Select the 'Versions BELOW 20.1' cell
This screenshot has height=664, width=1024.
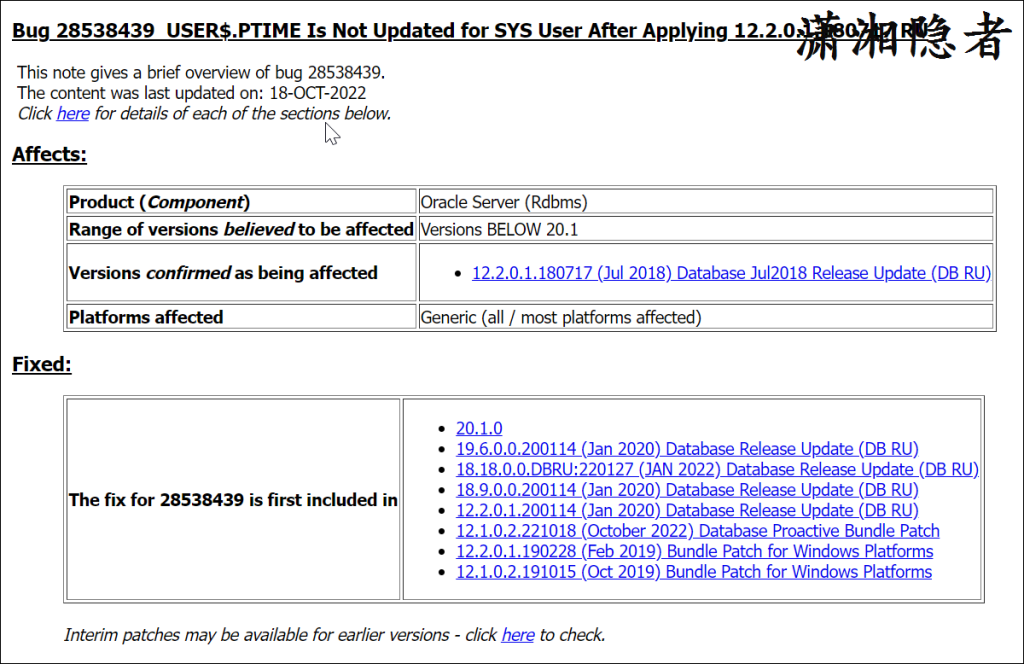(x=706, y=230)
